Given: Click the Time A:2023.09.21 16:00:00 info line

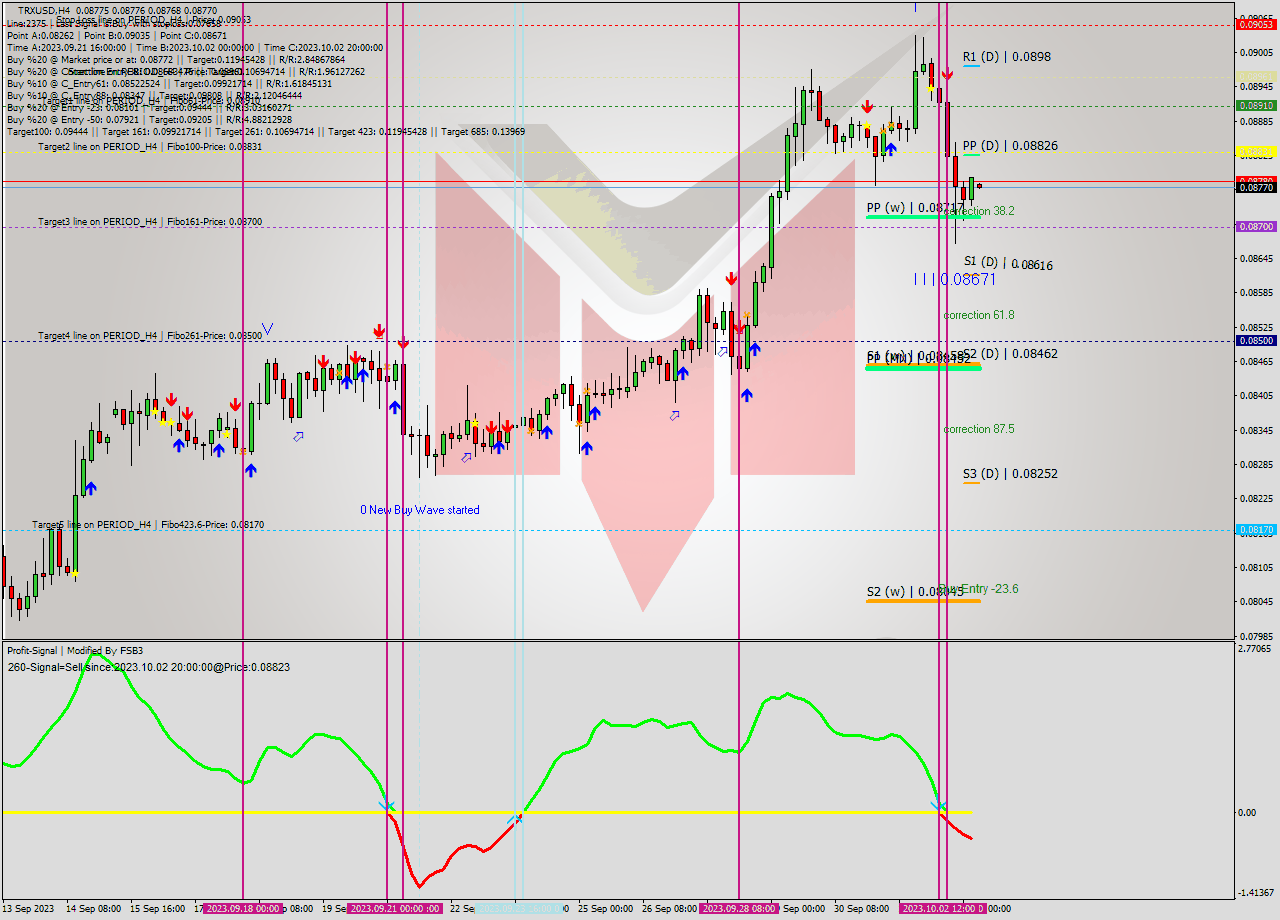Looking at the screenshot, I should click(195, 47).
